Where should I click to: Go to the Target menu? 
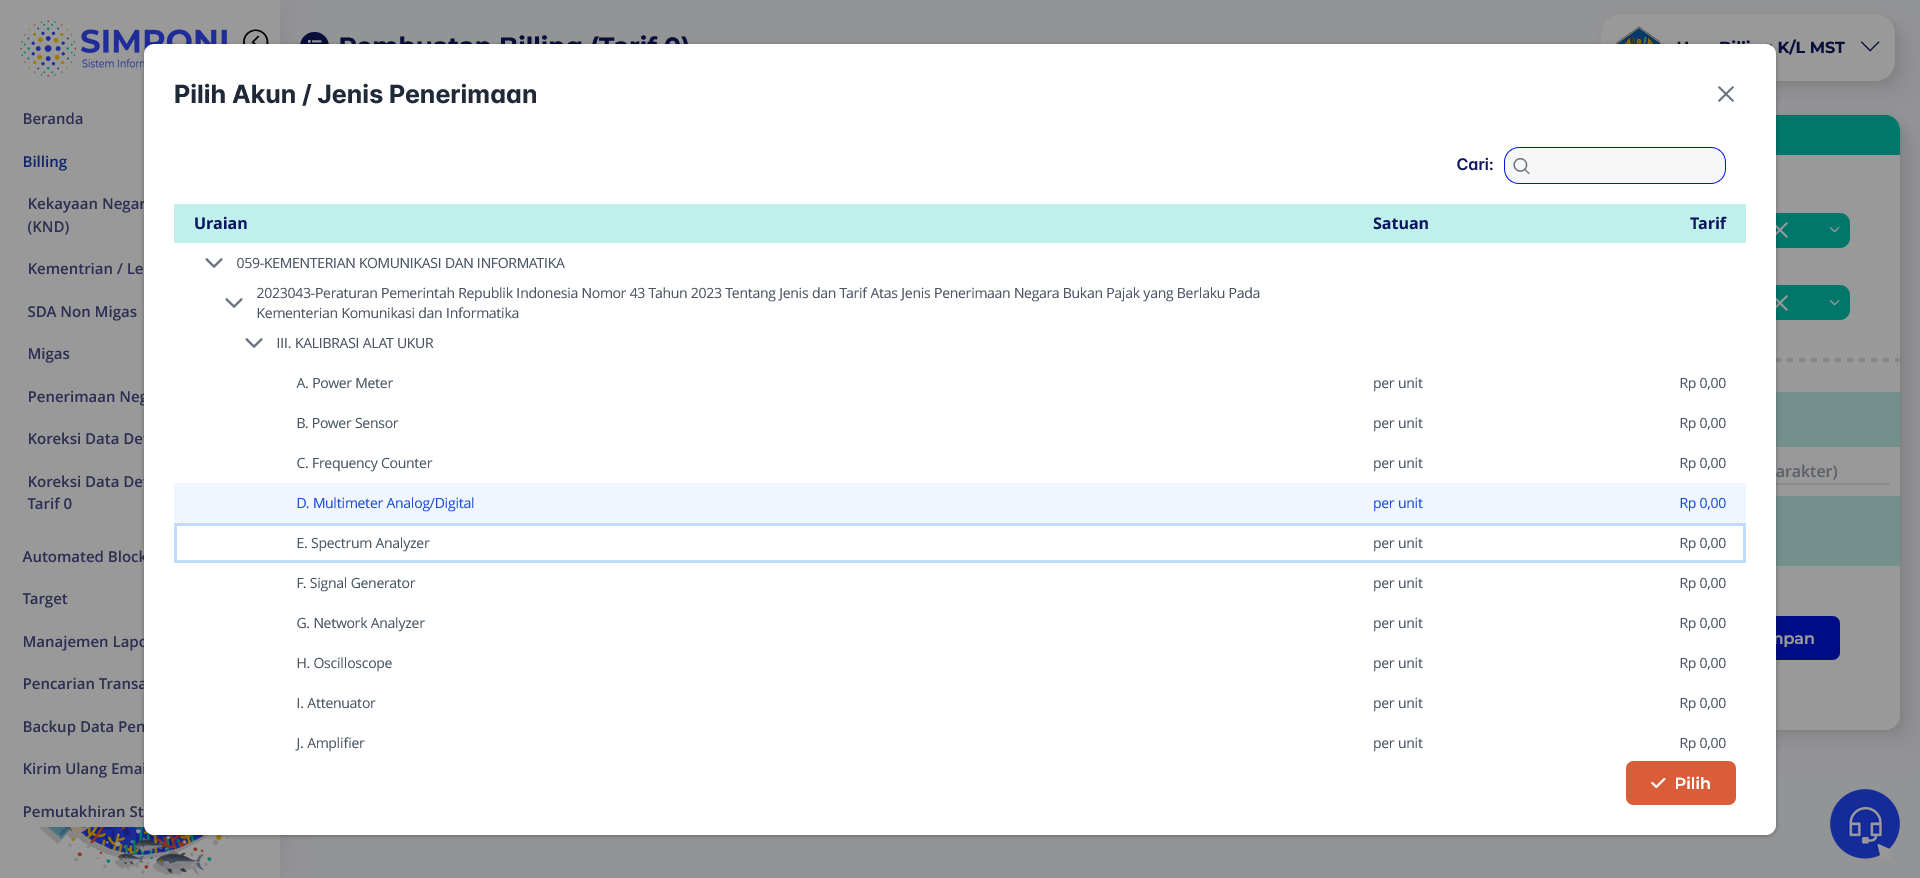click(x=45, y=599)
